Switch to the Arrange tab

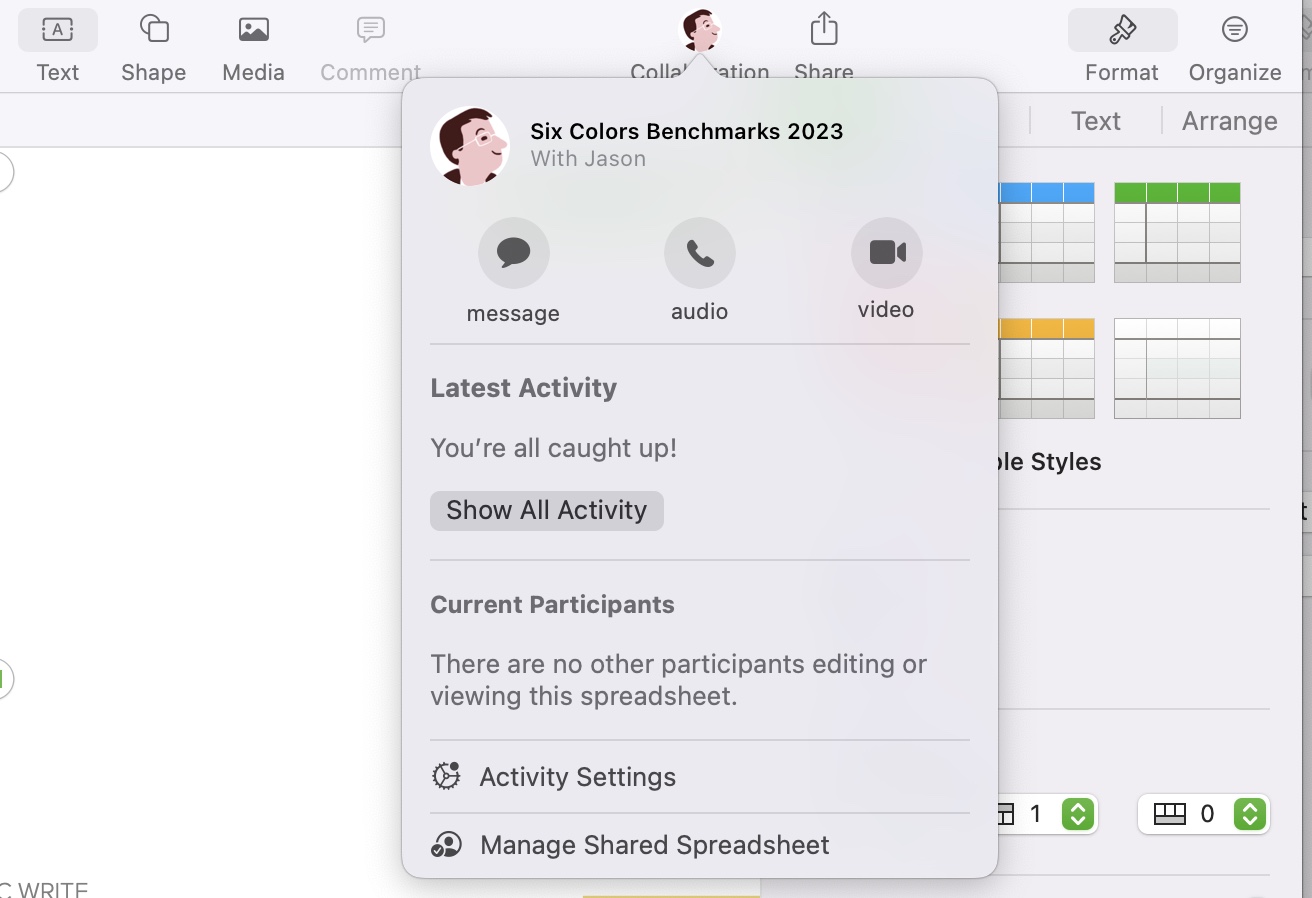click(x=1229, y=121)
